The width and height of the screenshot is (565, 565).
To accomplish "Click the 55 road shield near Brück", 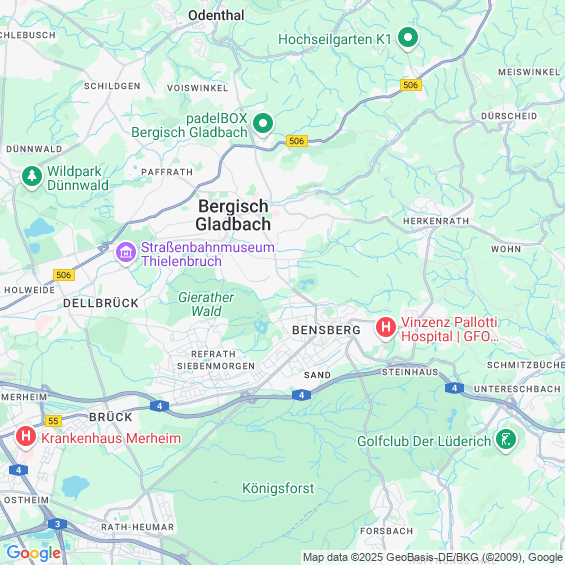I will click(x=53, y=421).
